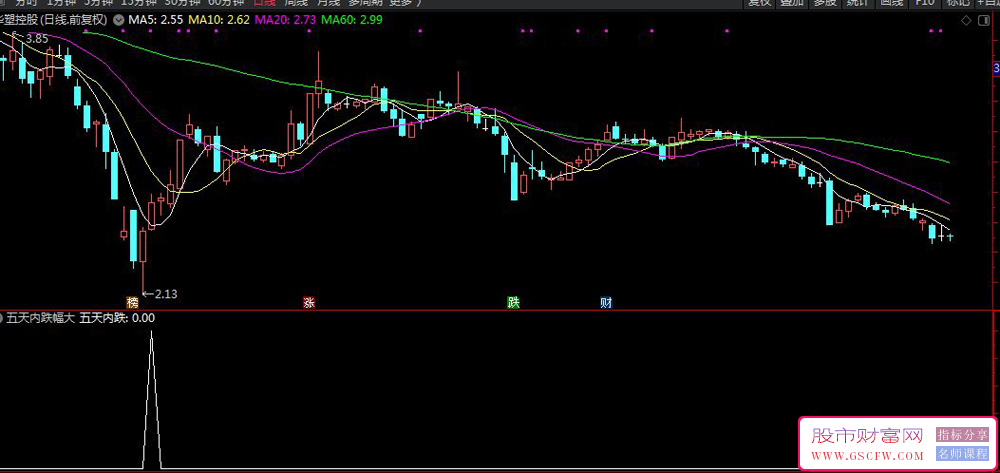This screenshot has width=1000, height=473.
Task: Click the 五天内跌: 0.00 indicator value
Action: [117, 318]
